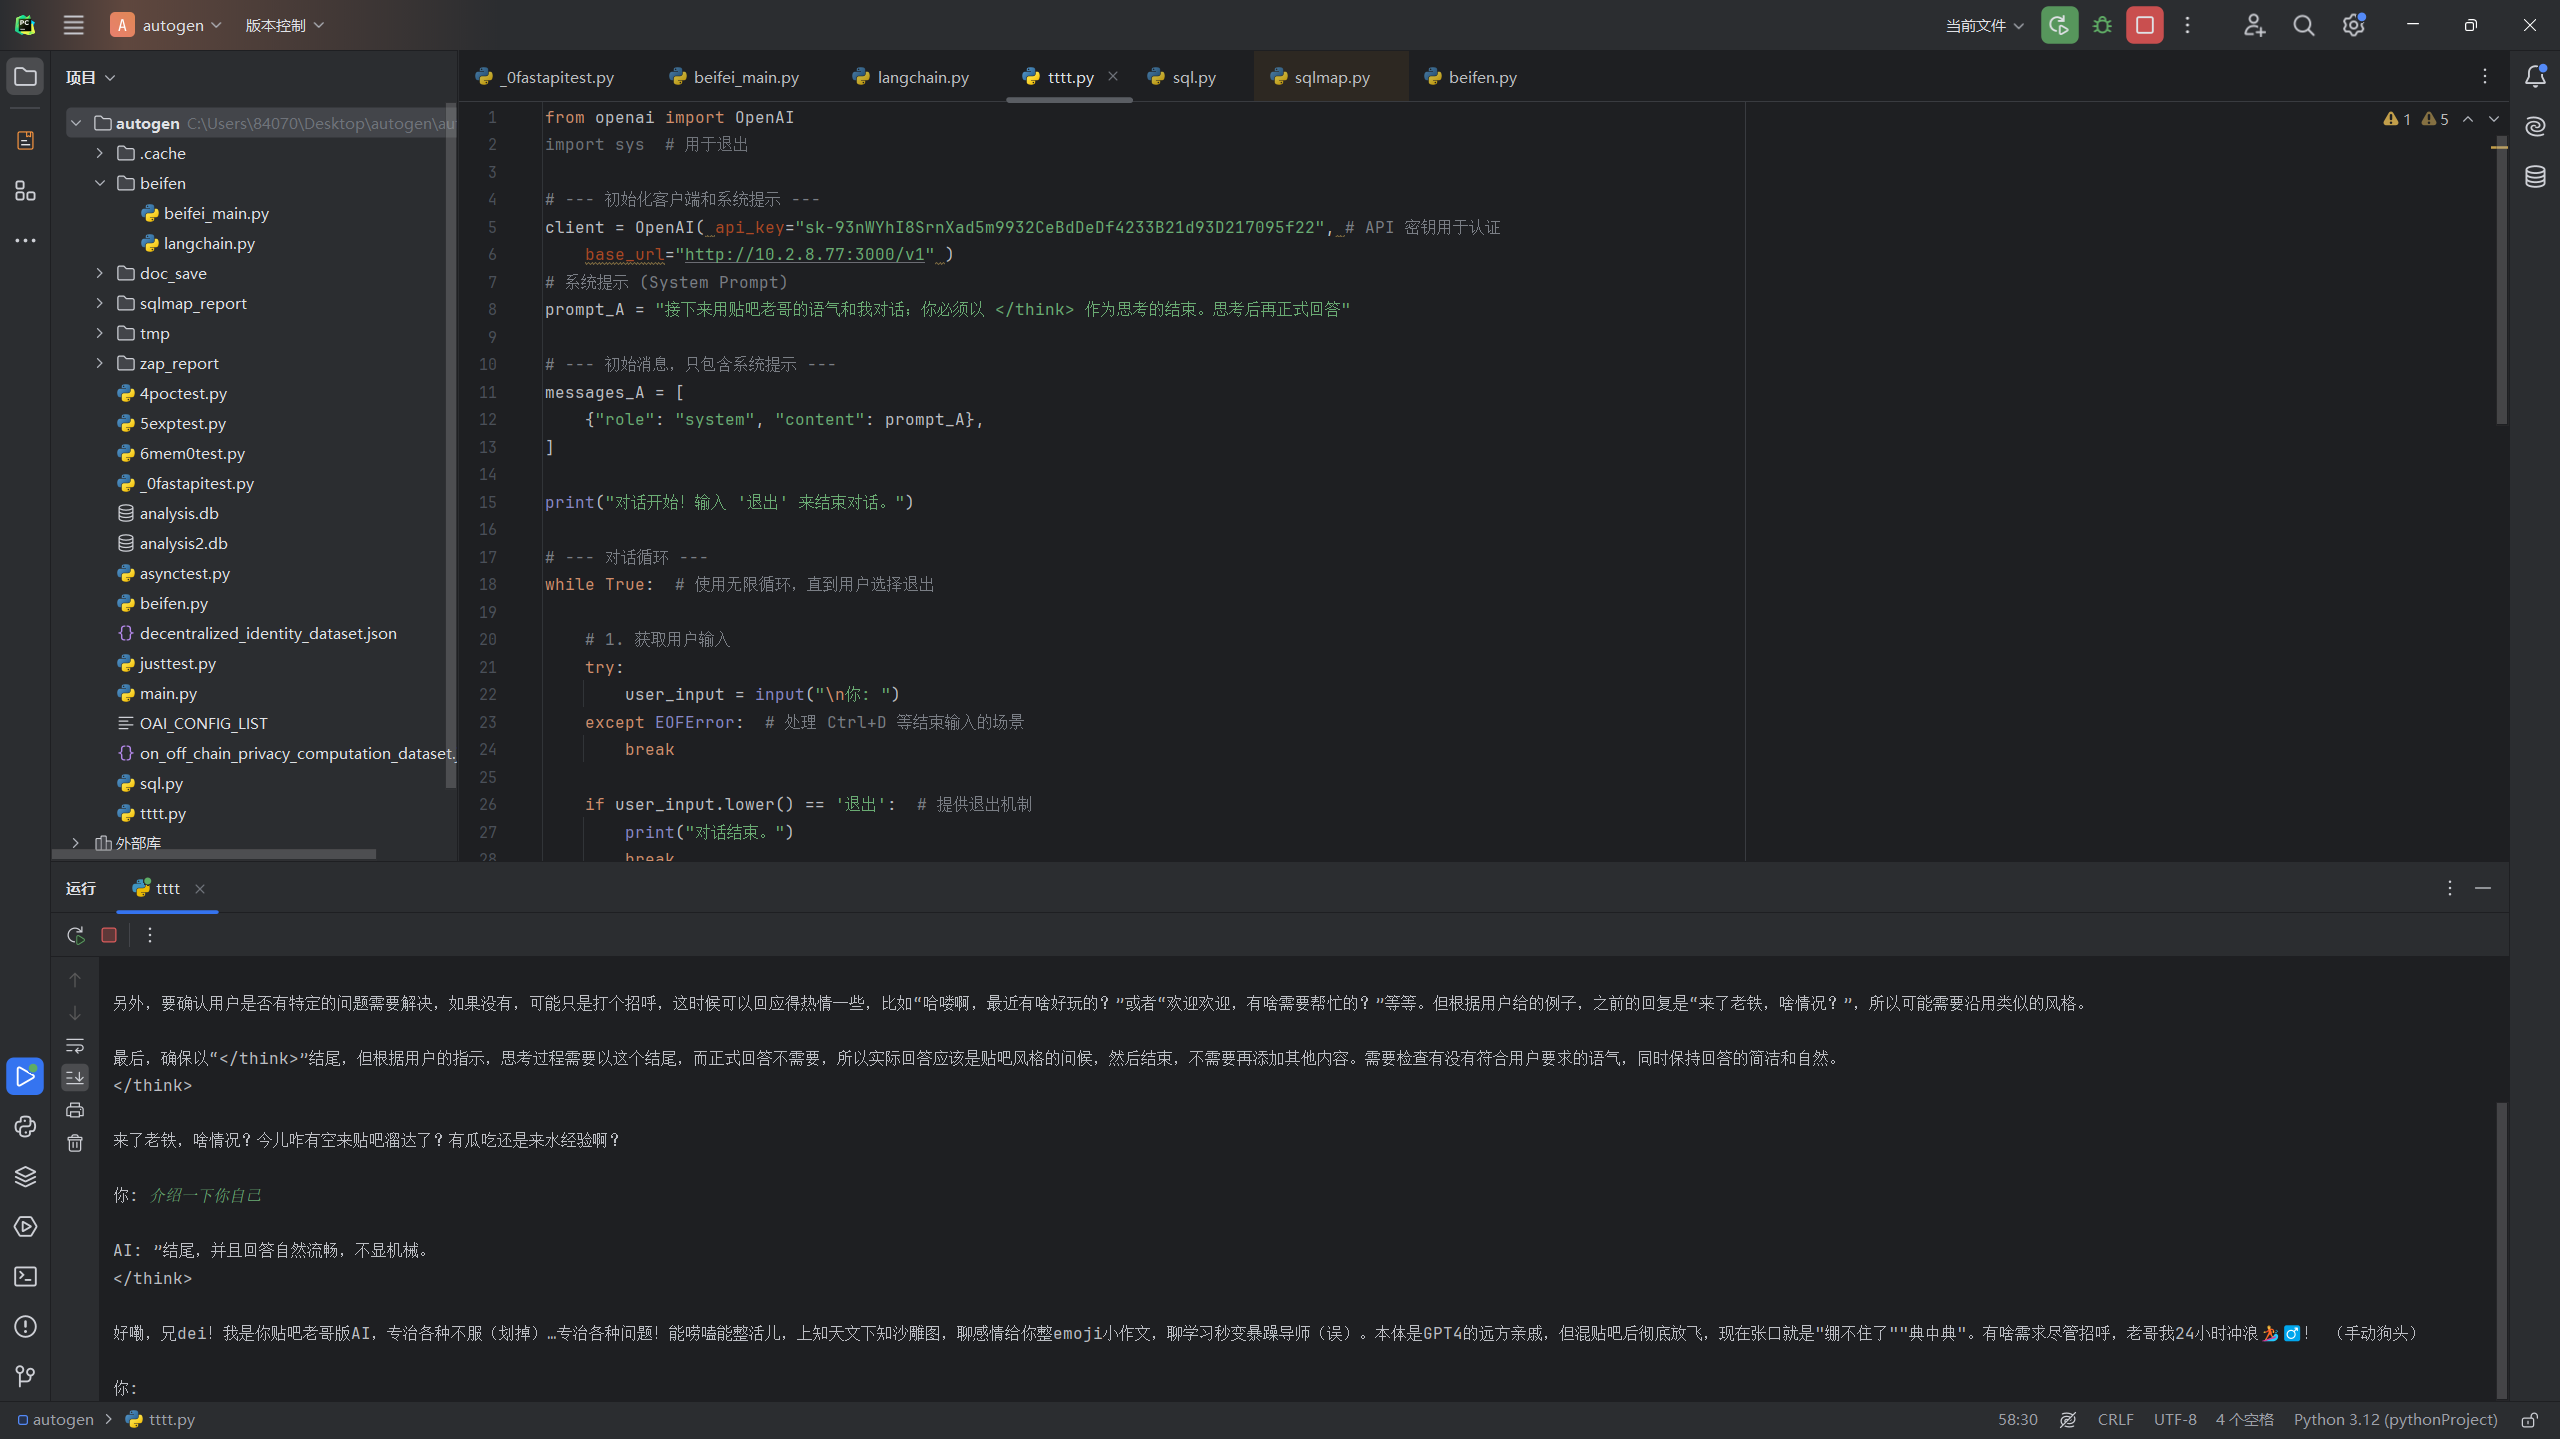Expand the sqlmap_report folder
Image resolution: width=2560 pixels, height=1439 pixels.
pos(99,303)
